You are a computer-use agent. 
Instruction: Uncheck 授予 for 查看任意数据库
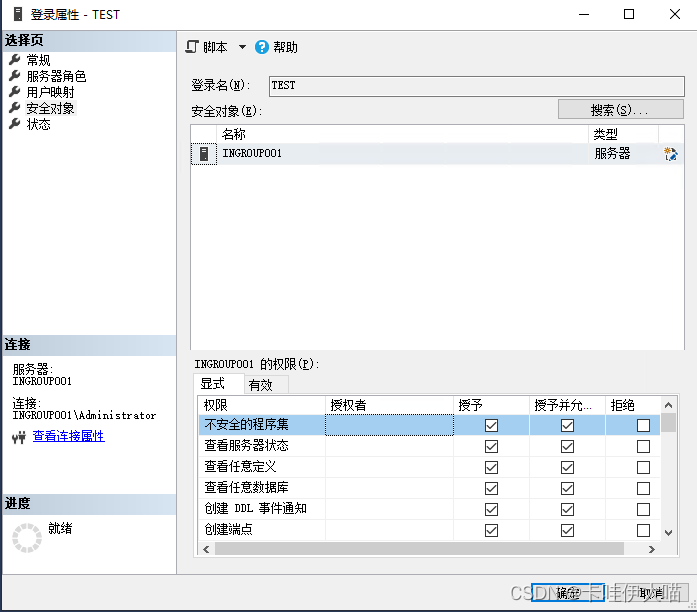(491, 488)
